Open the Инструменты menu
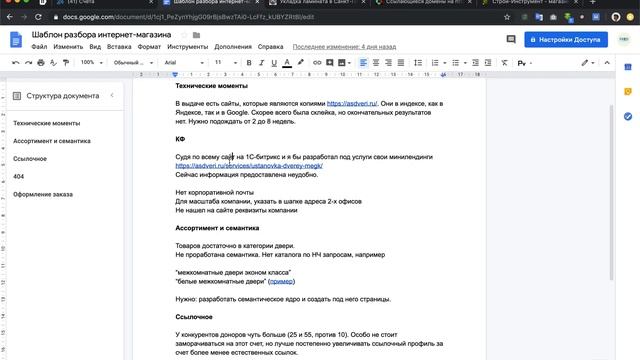 pos(187,47)
